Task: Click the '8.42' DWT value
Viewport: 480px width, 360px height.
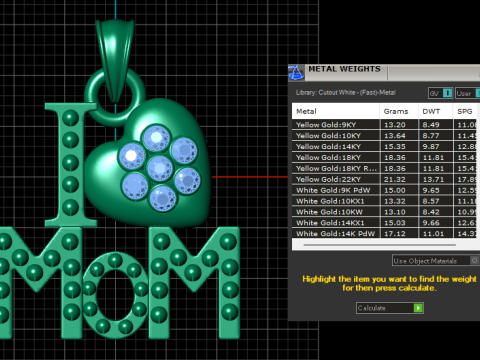Action: [431, 212]
